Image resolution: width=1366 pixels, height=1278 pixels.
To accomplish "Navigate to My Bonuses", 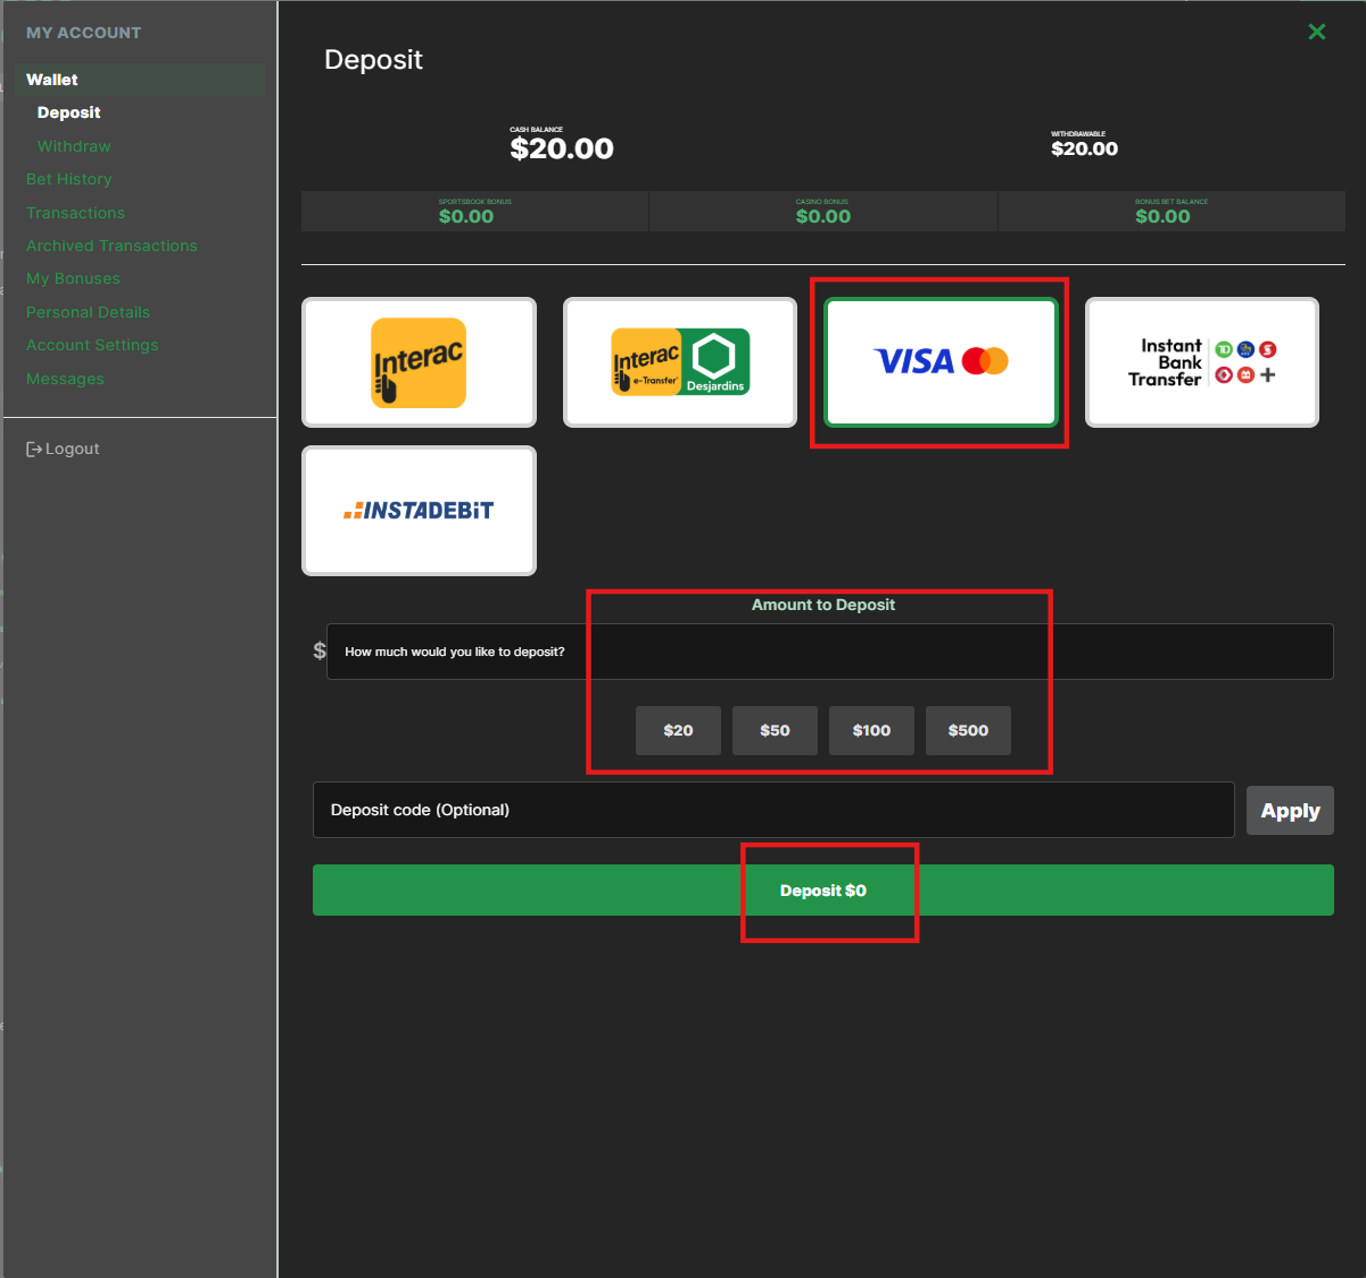I will tap(73, 279).
